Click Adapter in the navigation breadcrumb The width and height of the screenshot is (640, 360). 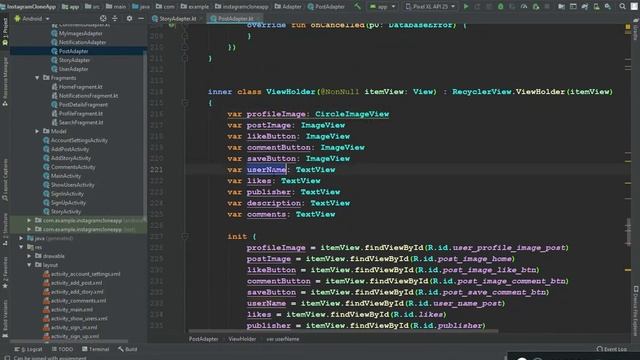[288, 7]
